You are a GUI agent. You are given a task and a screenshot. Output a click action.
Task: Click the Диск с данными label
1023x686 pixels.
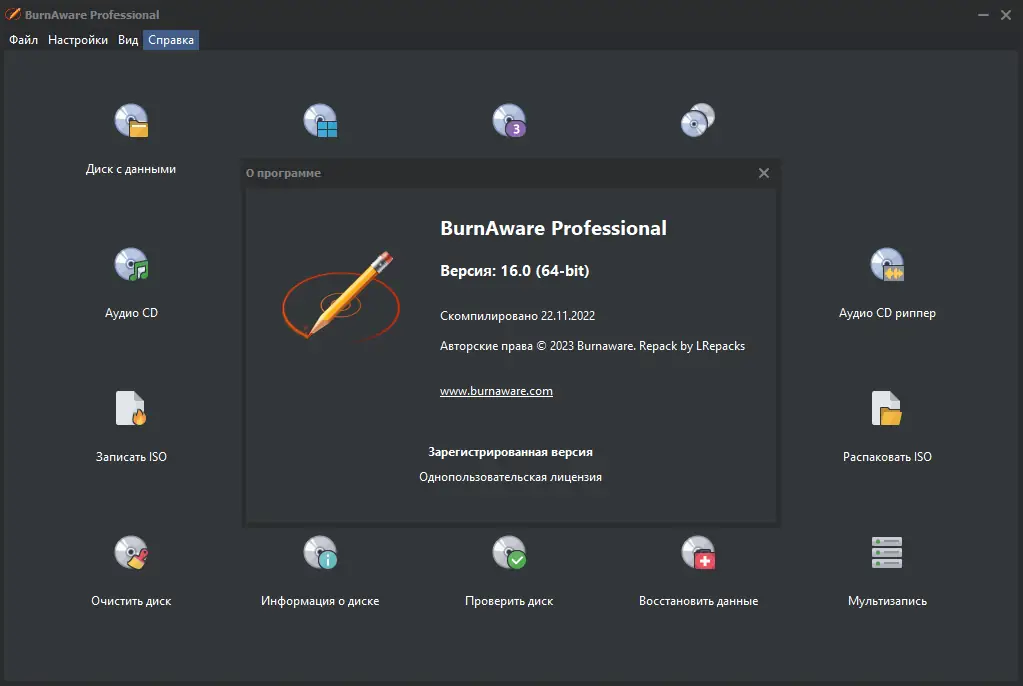pyautogui.click(x=131, y=168)
